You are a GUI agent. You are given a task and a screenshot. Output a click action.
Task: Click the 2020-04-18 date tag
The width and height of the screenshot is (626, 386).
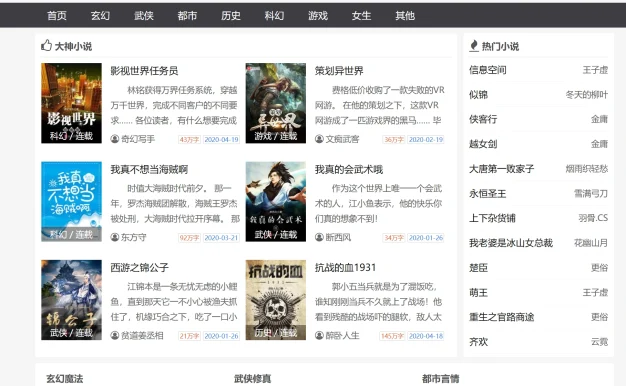(426, 336)
